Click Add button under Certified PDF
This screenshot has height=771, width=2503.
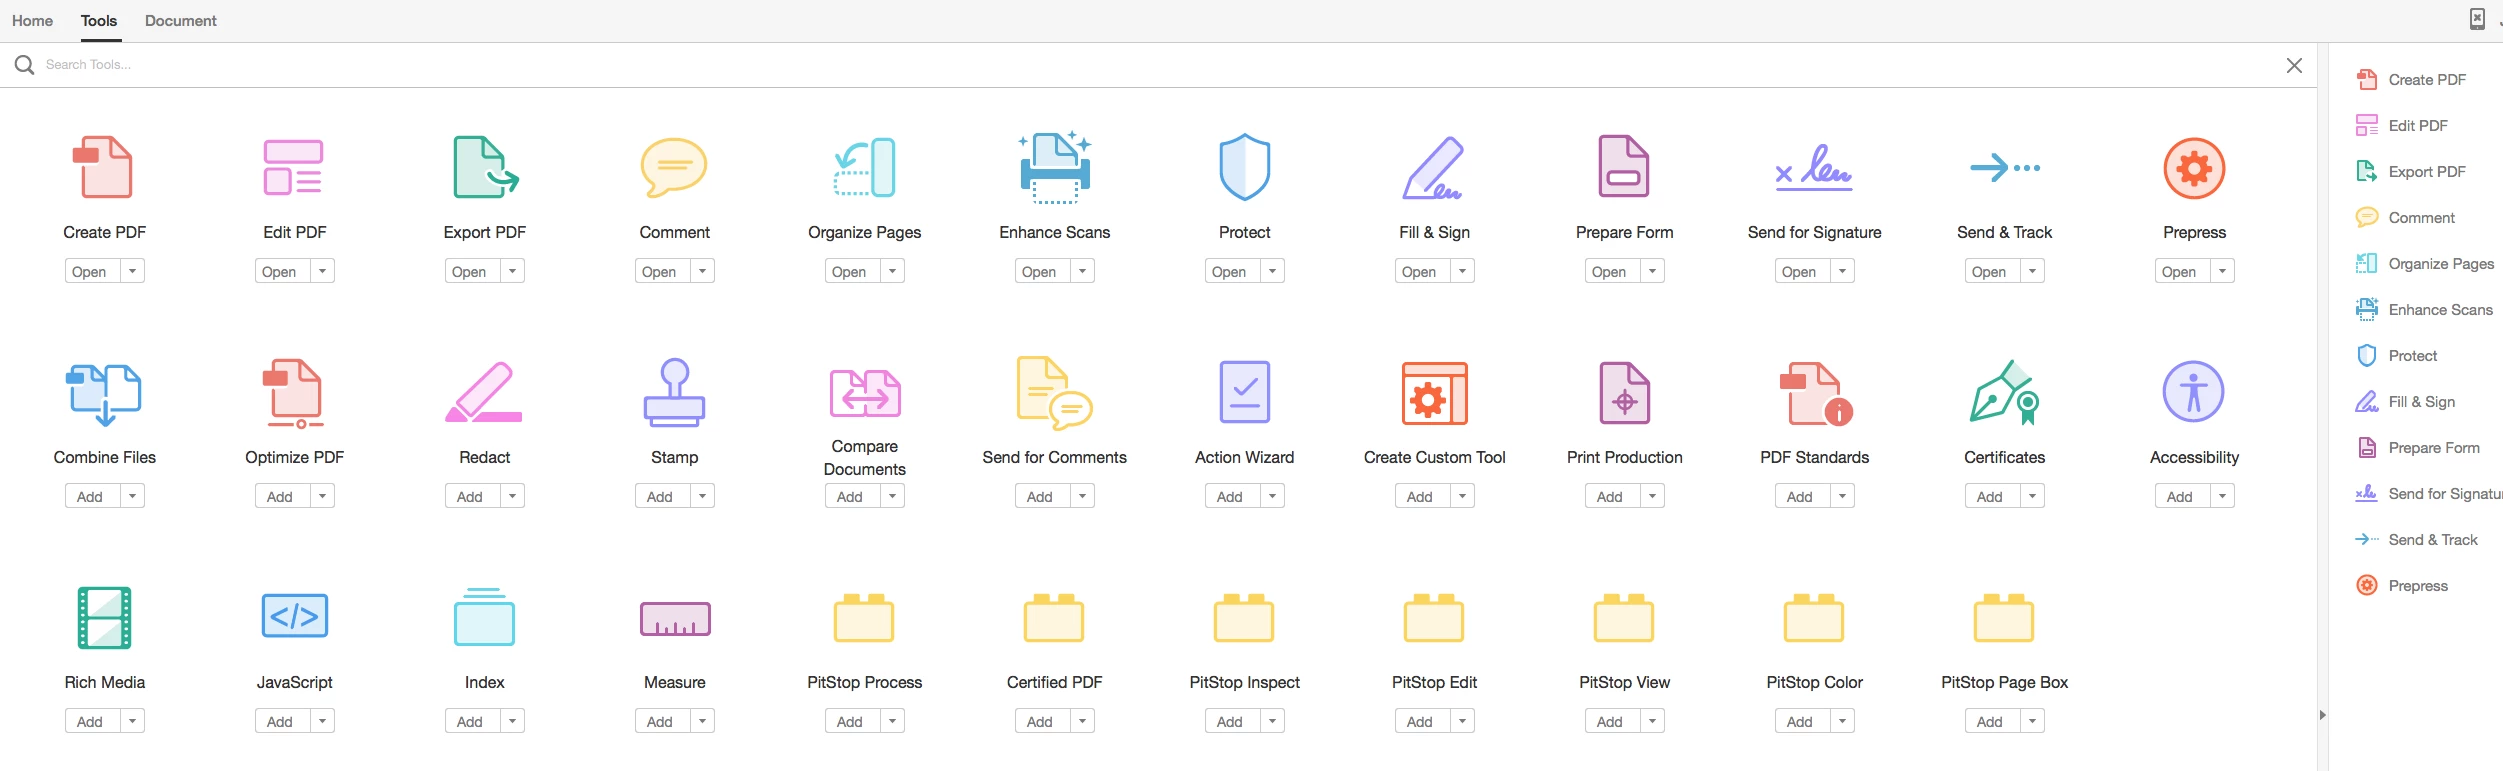tap(1042, 721)
